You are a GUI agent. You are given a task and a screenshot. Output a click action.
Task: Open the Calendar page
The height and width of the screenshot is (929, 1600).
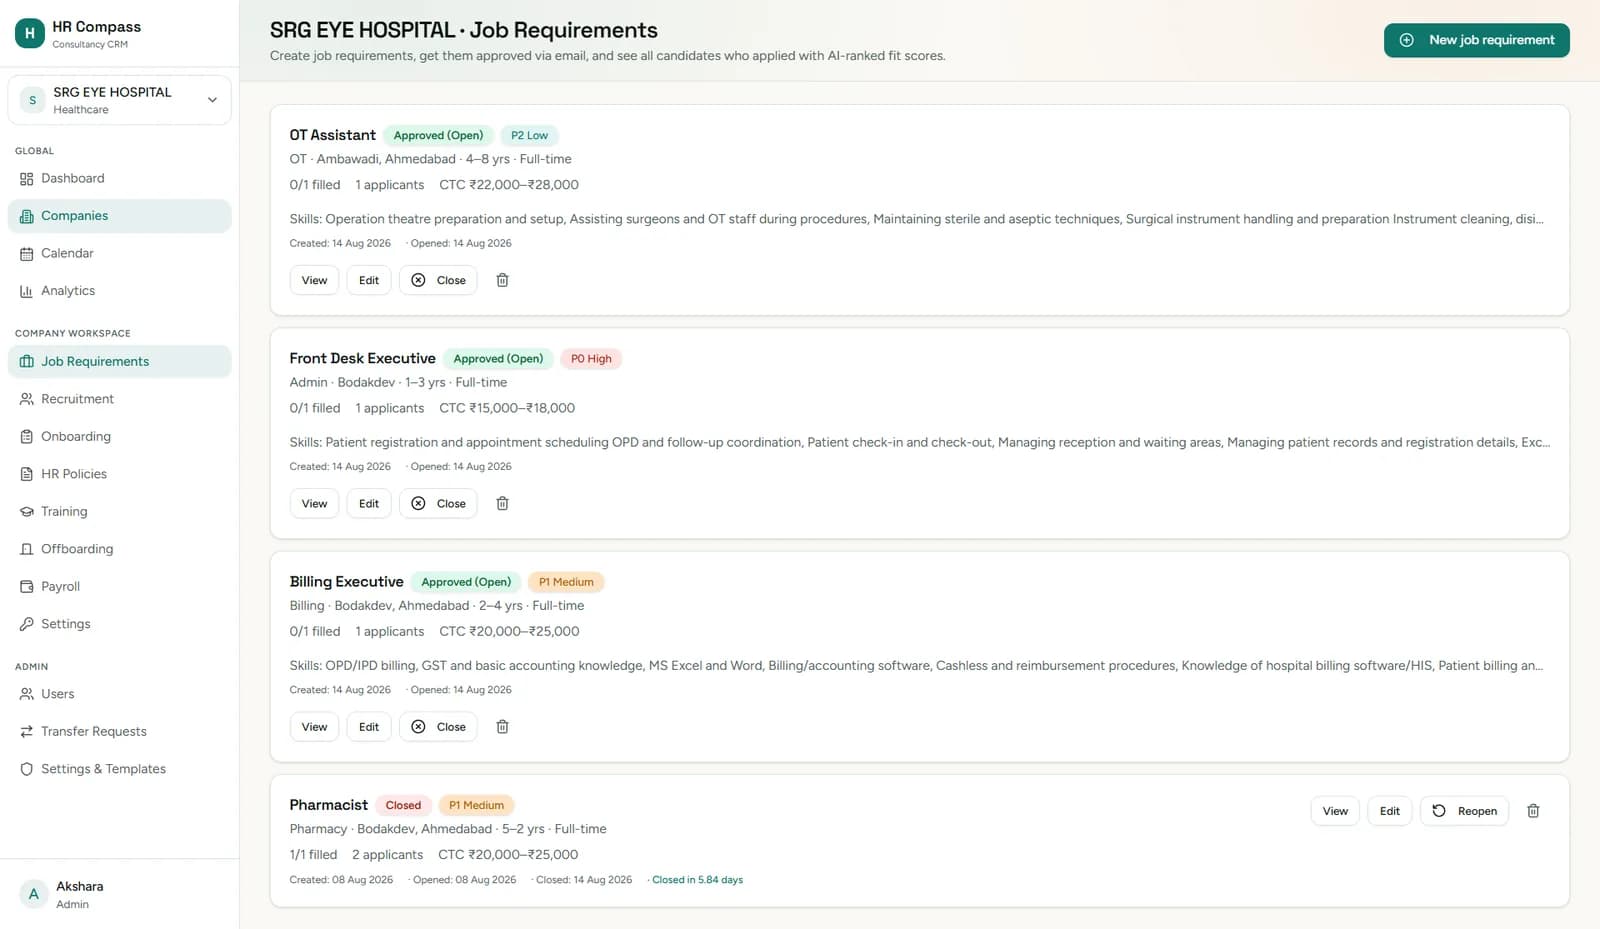(119, 253)
